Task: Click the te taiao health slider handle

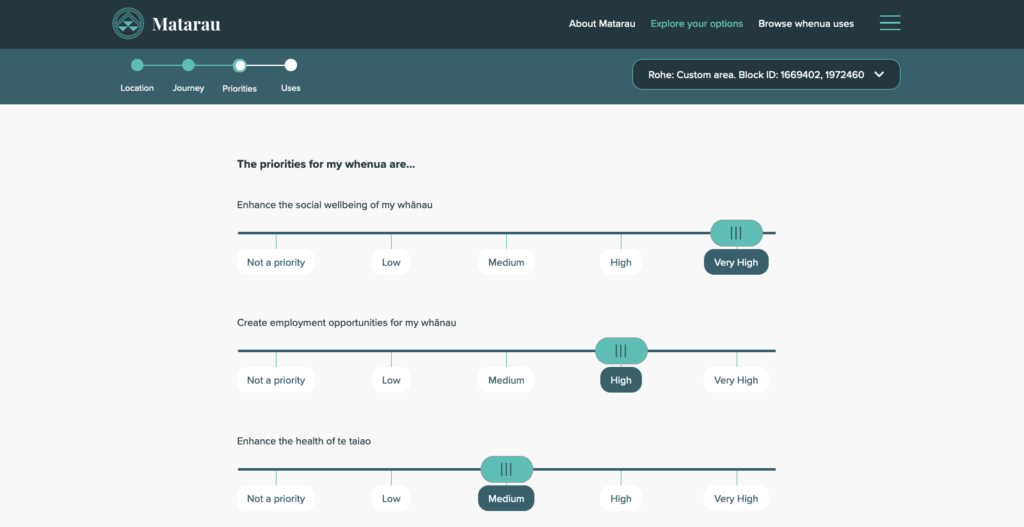Action: 506,469
